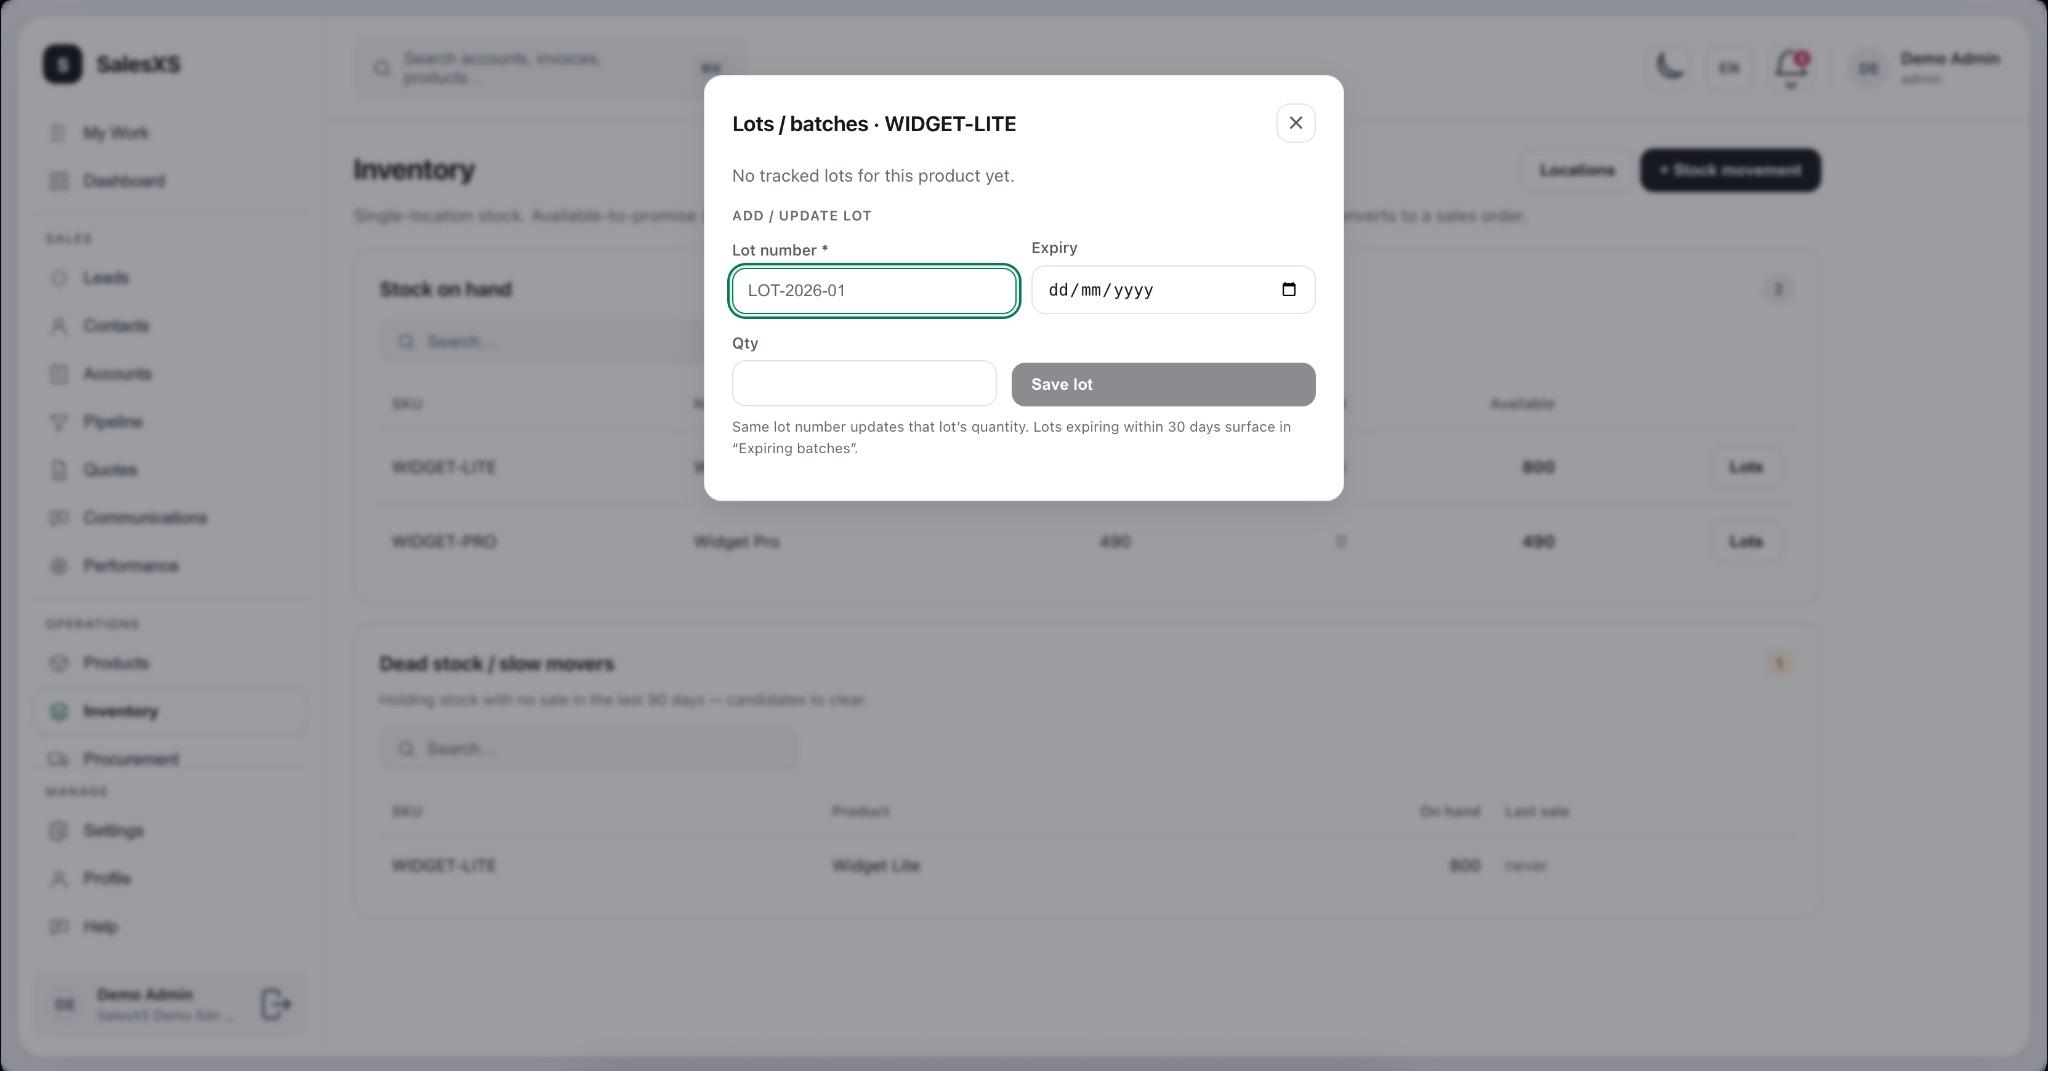Open the Expiry date picker calendar icon

(1288, 290)
